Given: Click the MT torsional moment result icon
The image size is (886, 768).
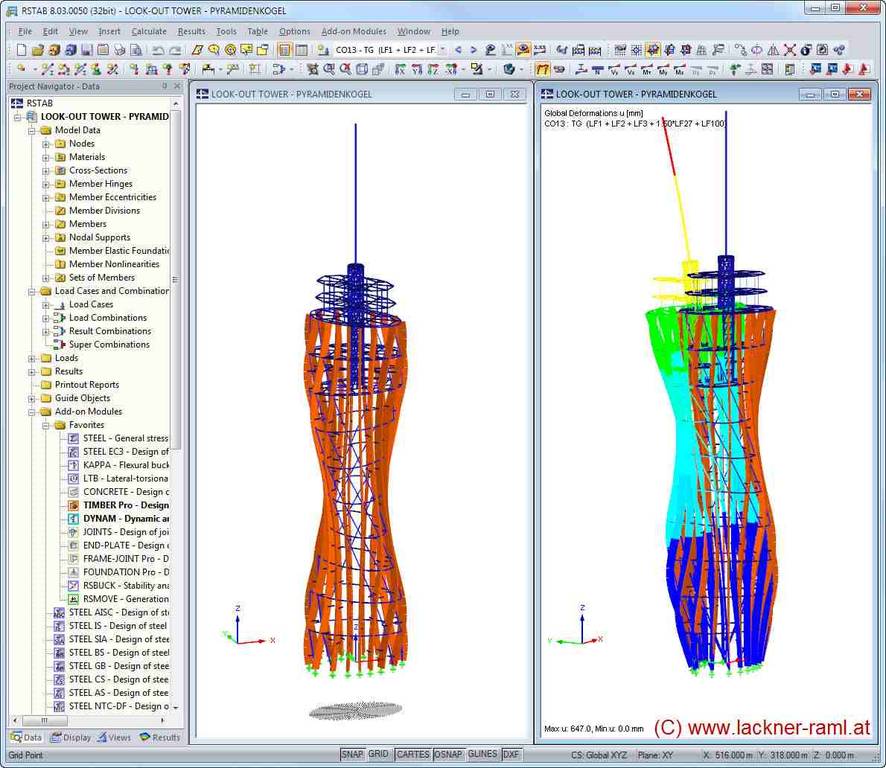Looking at the screenshot, I should [x=646, y=69].
